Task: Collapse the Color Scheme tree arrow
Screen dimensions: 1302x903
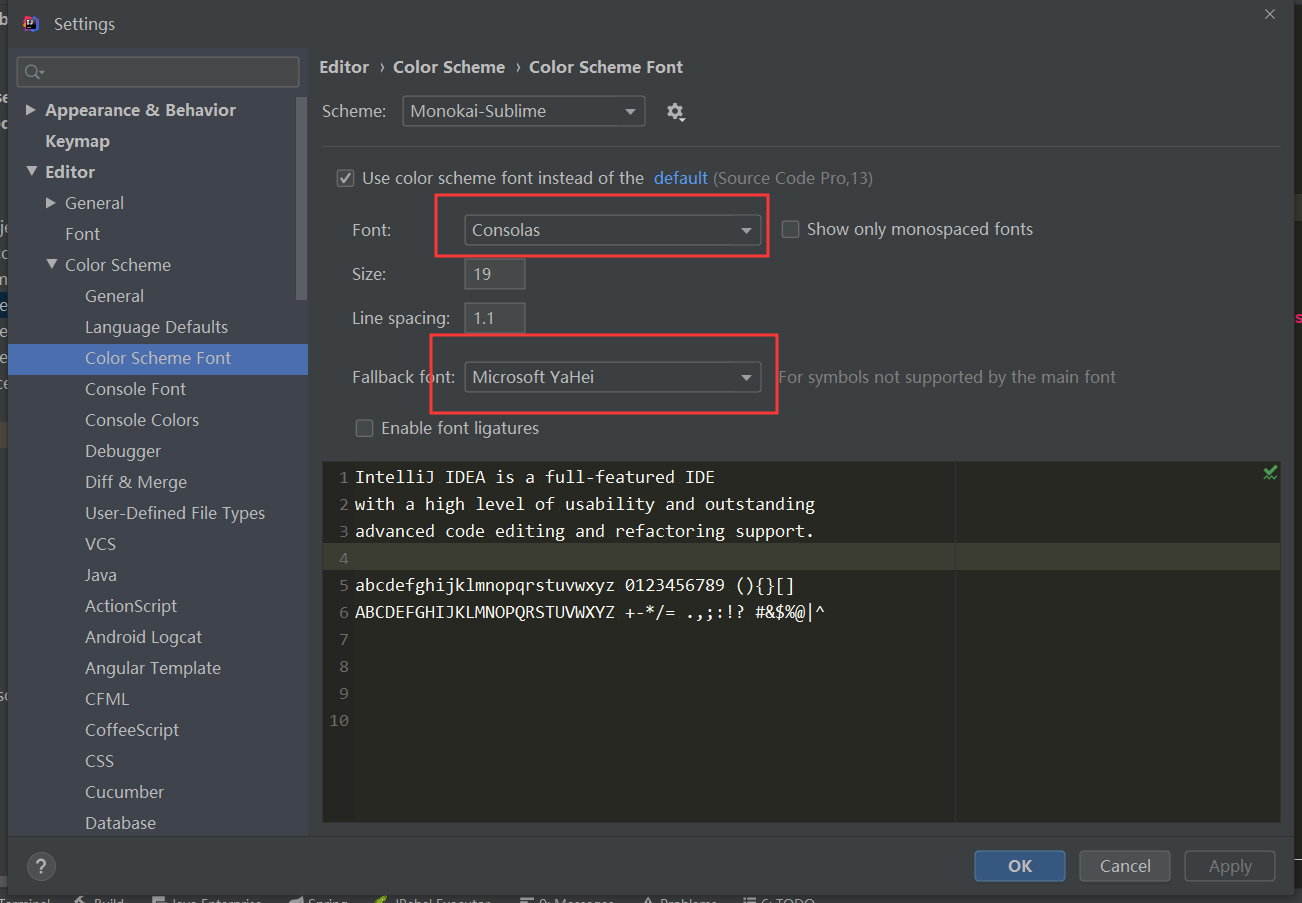Action: [51, 265]
